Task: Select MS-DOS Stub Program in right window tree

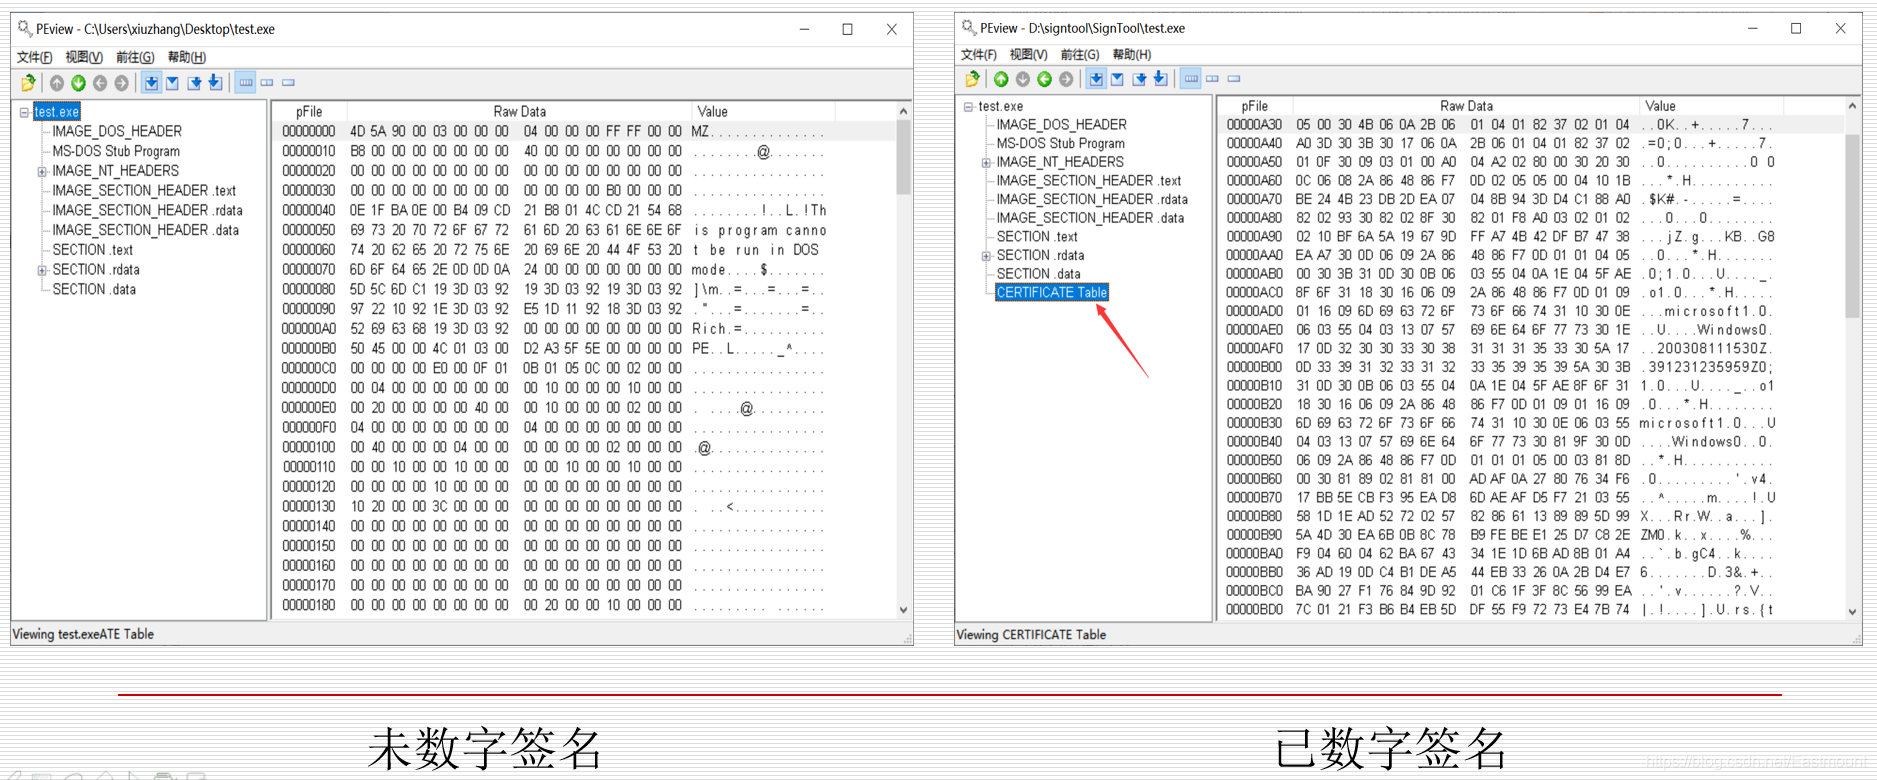Action: [1060, 143]
